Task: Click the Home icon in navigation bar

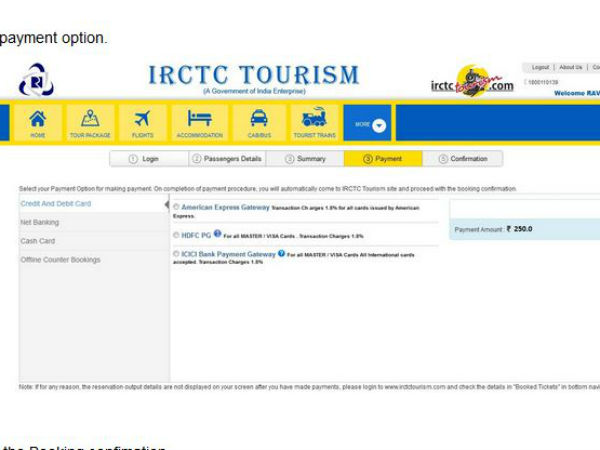Action: (x=38, y=122)
